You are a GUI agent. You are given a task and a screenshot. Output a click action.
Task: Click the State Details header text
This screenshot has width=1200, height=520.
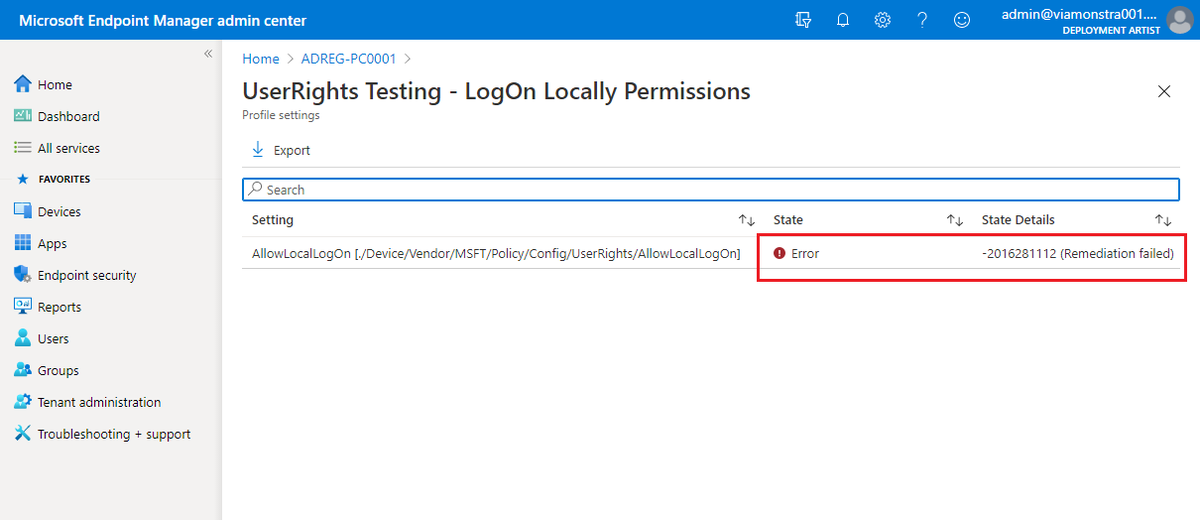tap(1018, 220)
